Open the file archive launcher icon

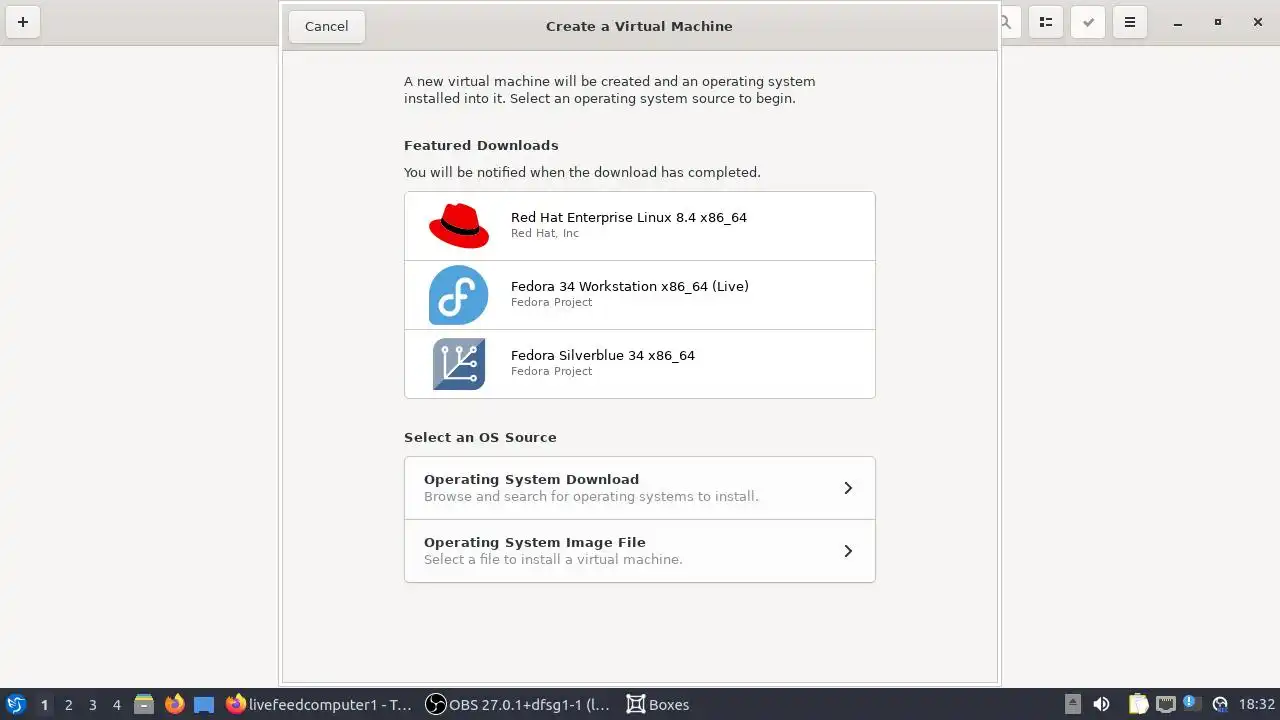click(144, 704)
